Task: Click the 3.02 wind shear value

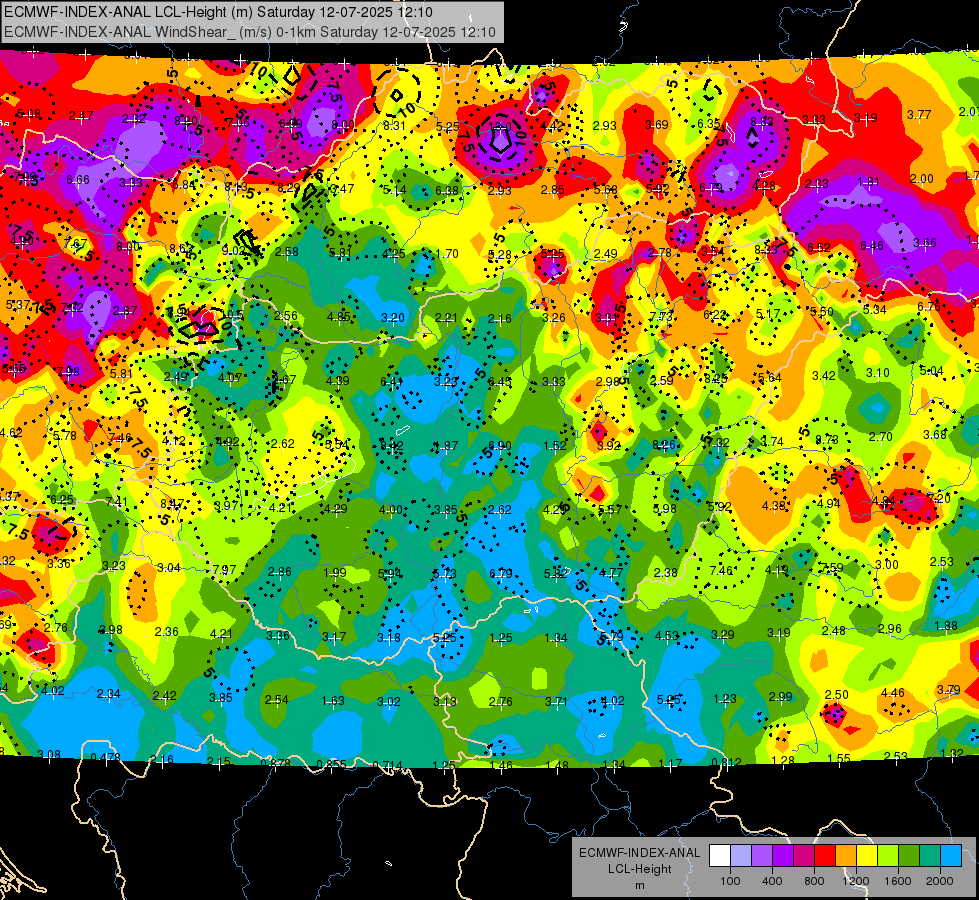Action: click(x=388, y=702)
